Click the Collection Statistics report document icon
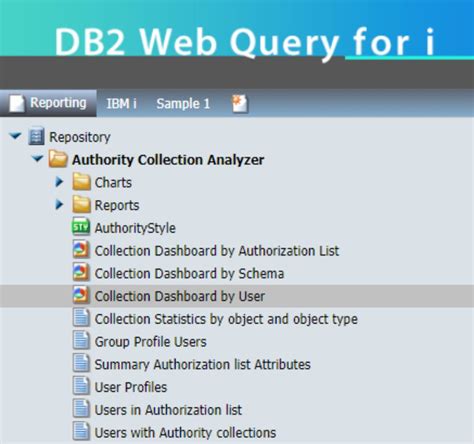 point(81,318)
